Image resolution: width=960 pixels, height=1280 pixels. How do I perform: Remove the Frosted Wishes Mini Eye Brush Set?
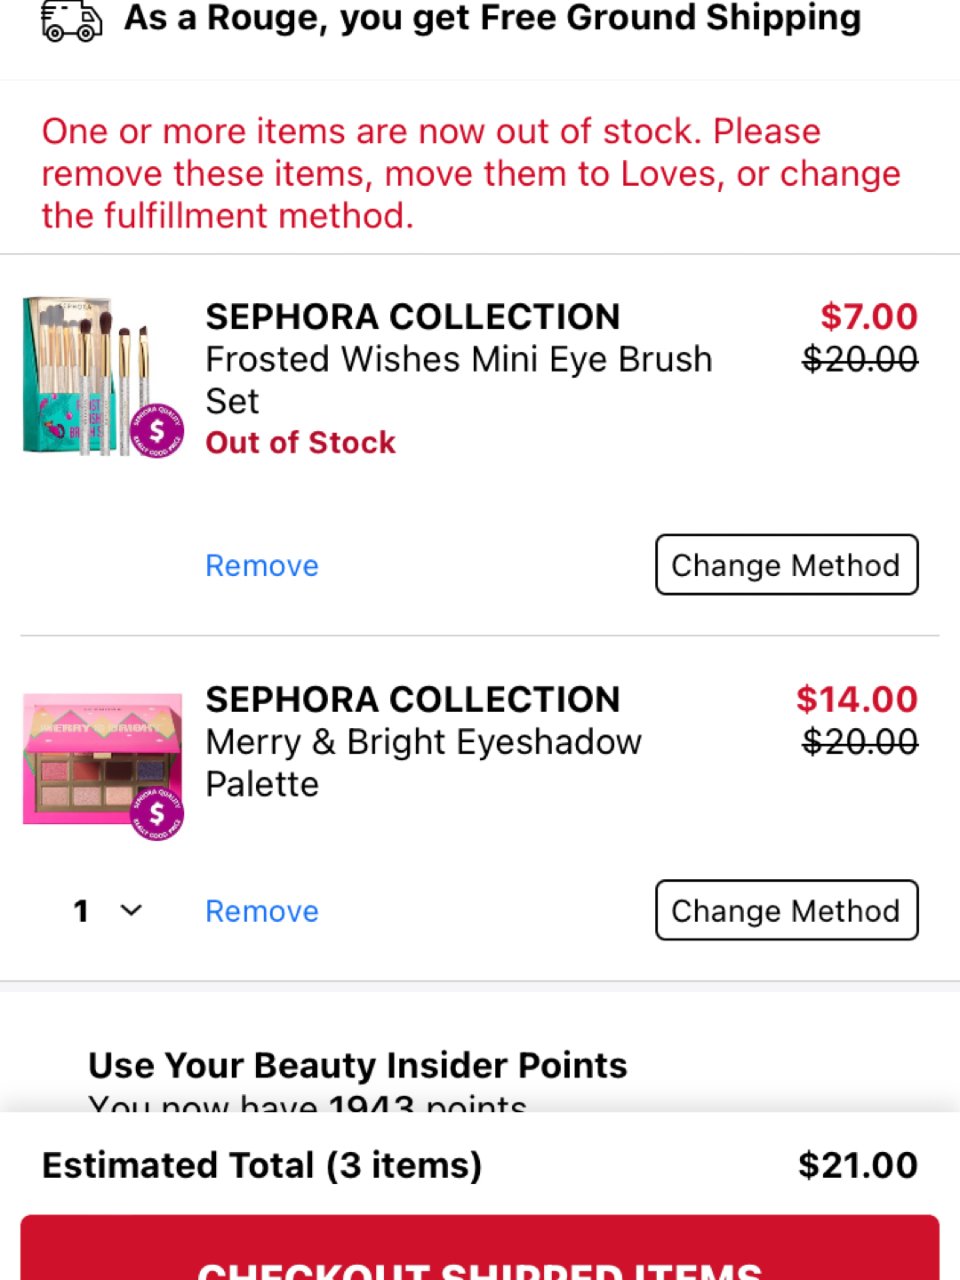click(262, 566)
